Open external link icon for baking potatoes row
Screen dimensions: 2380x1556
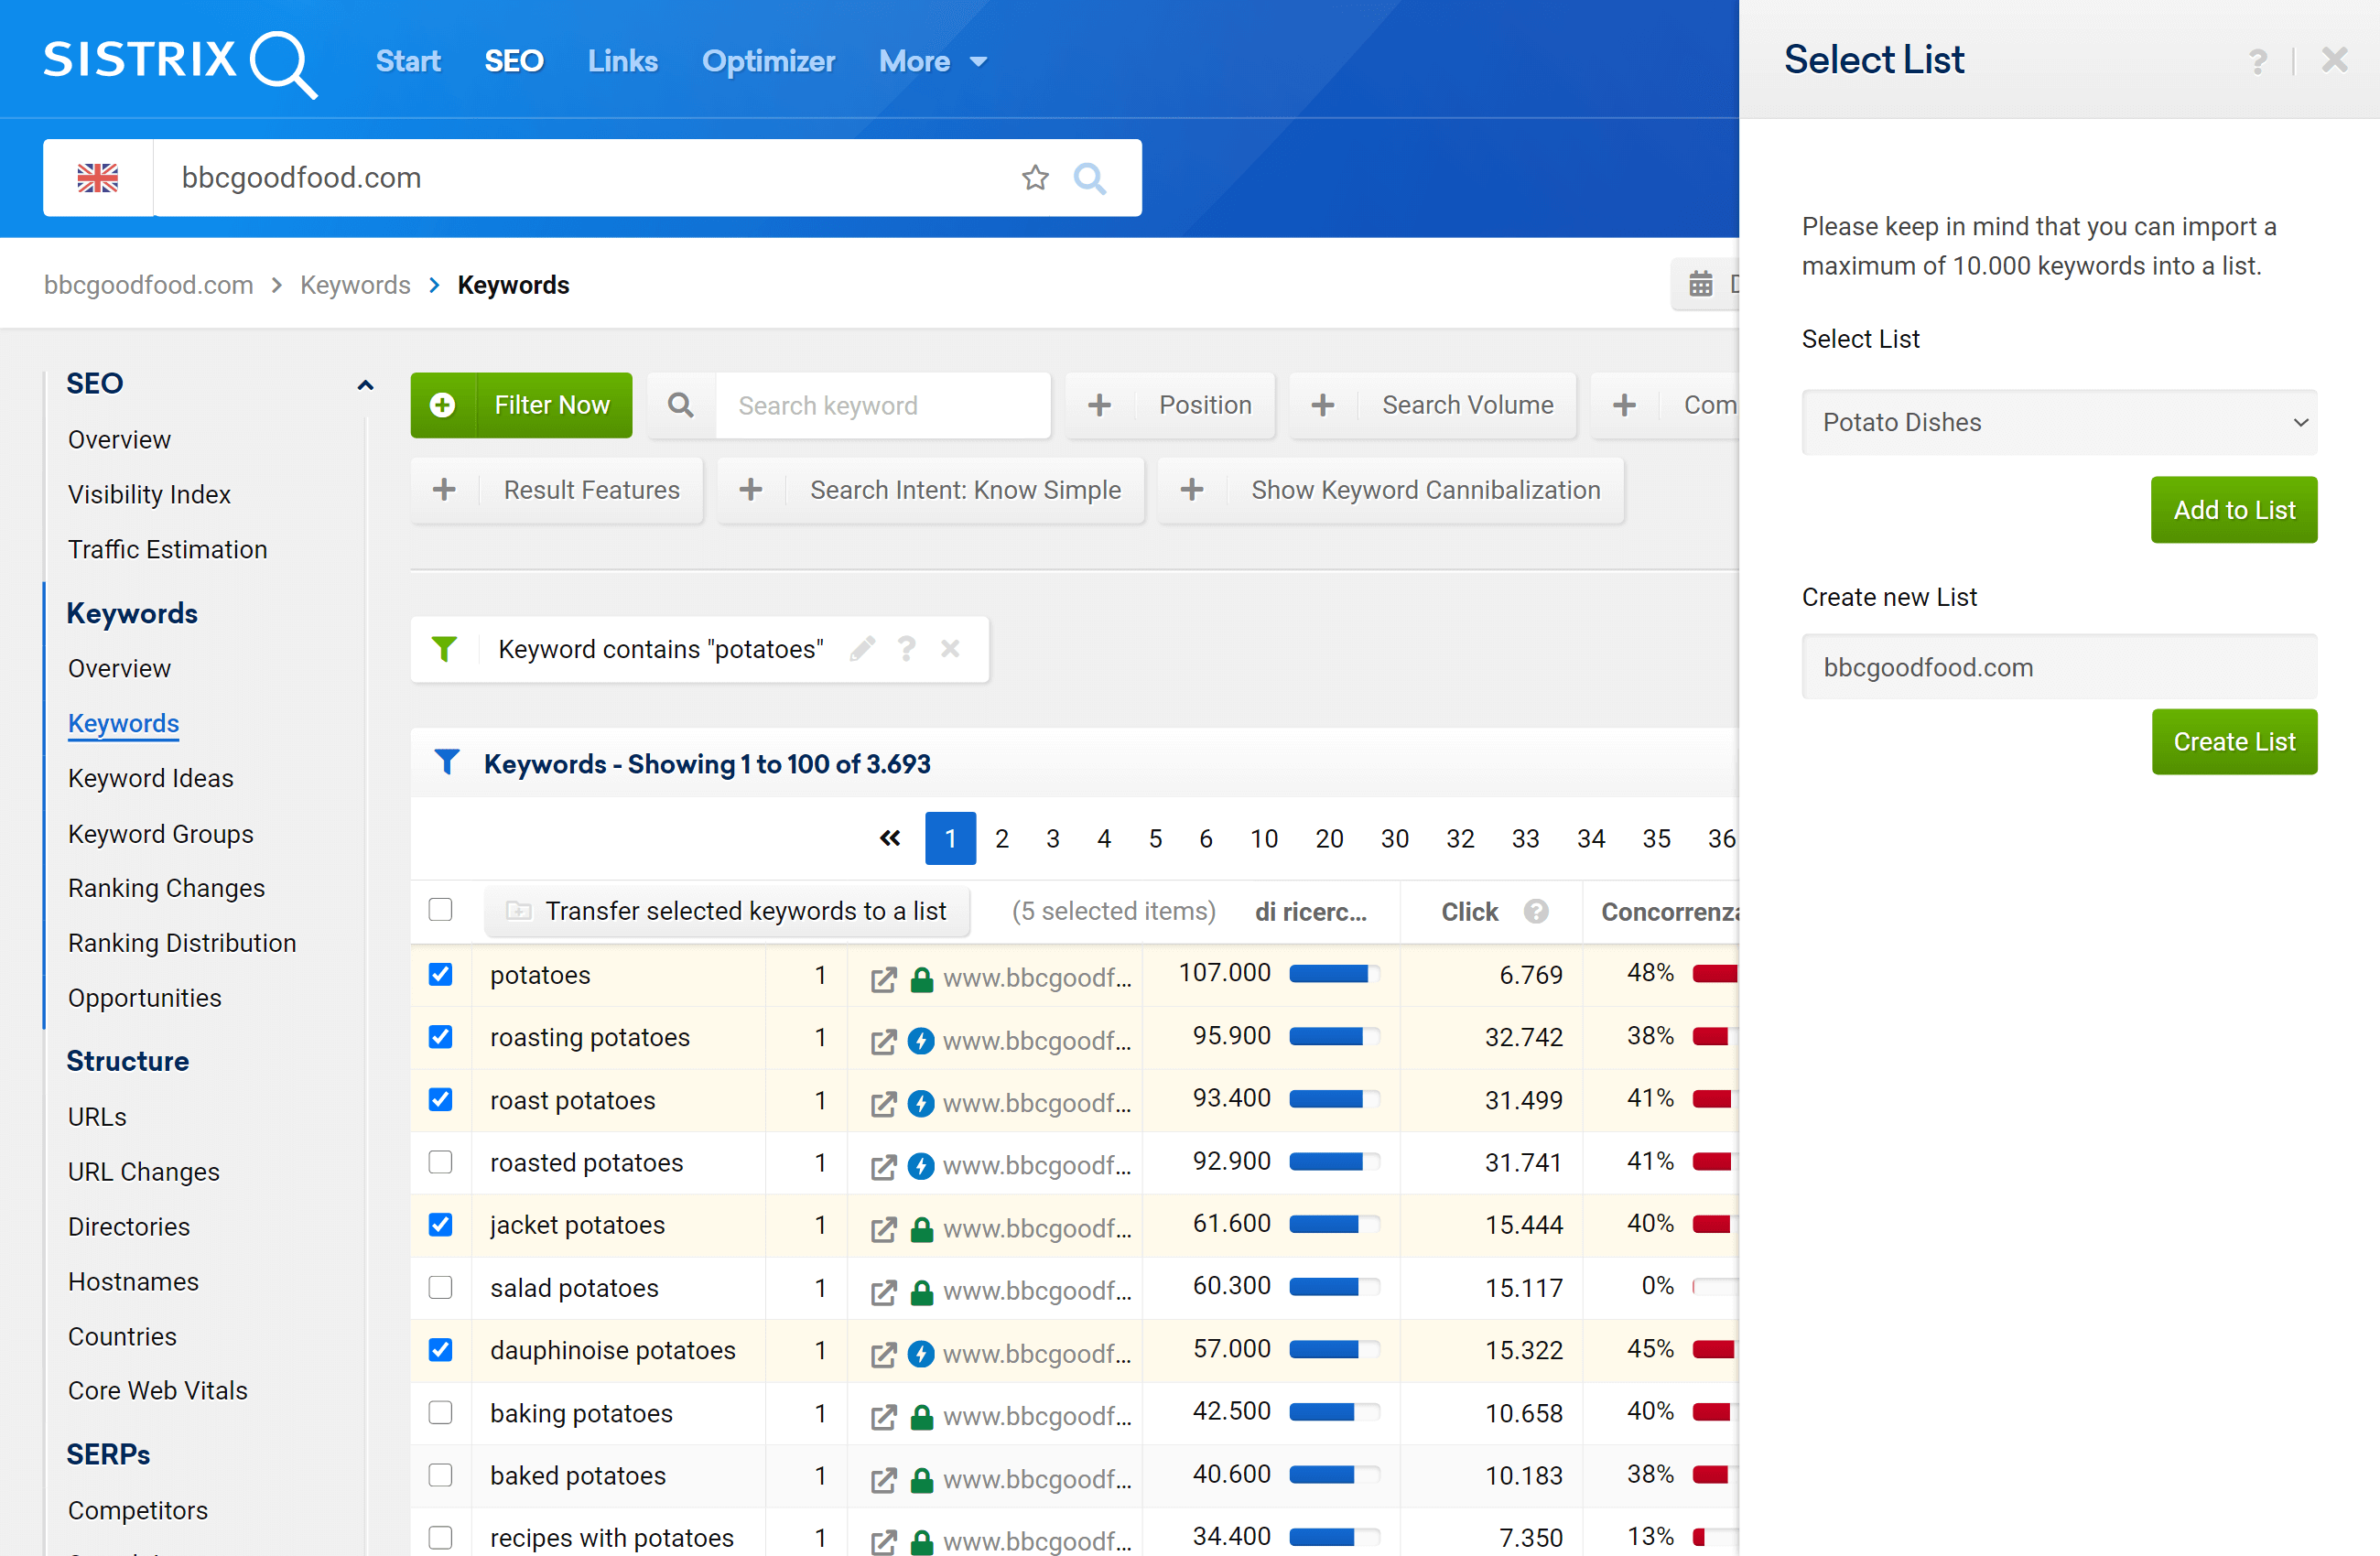click(883, 1416)
